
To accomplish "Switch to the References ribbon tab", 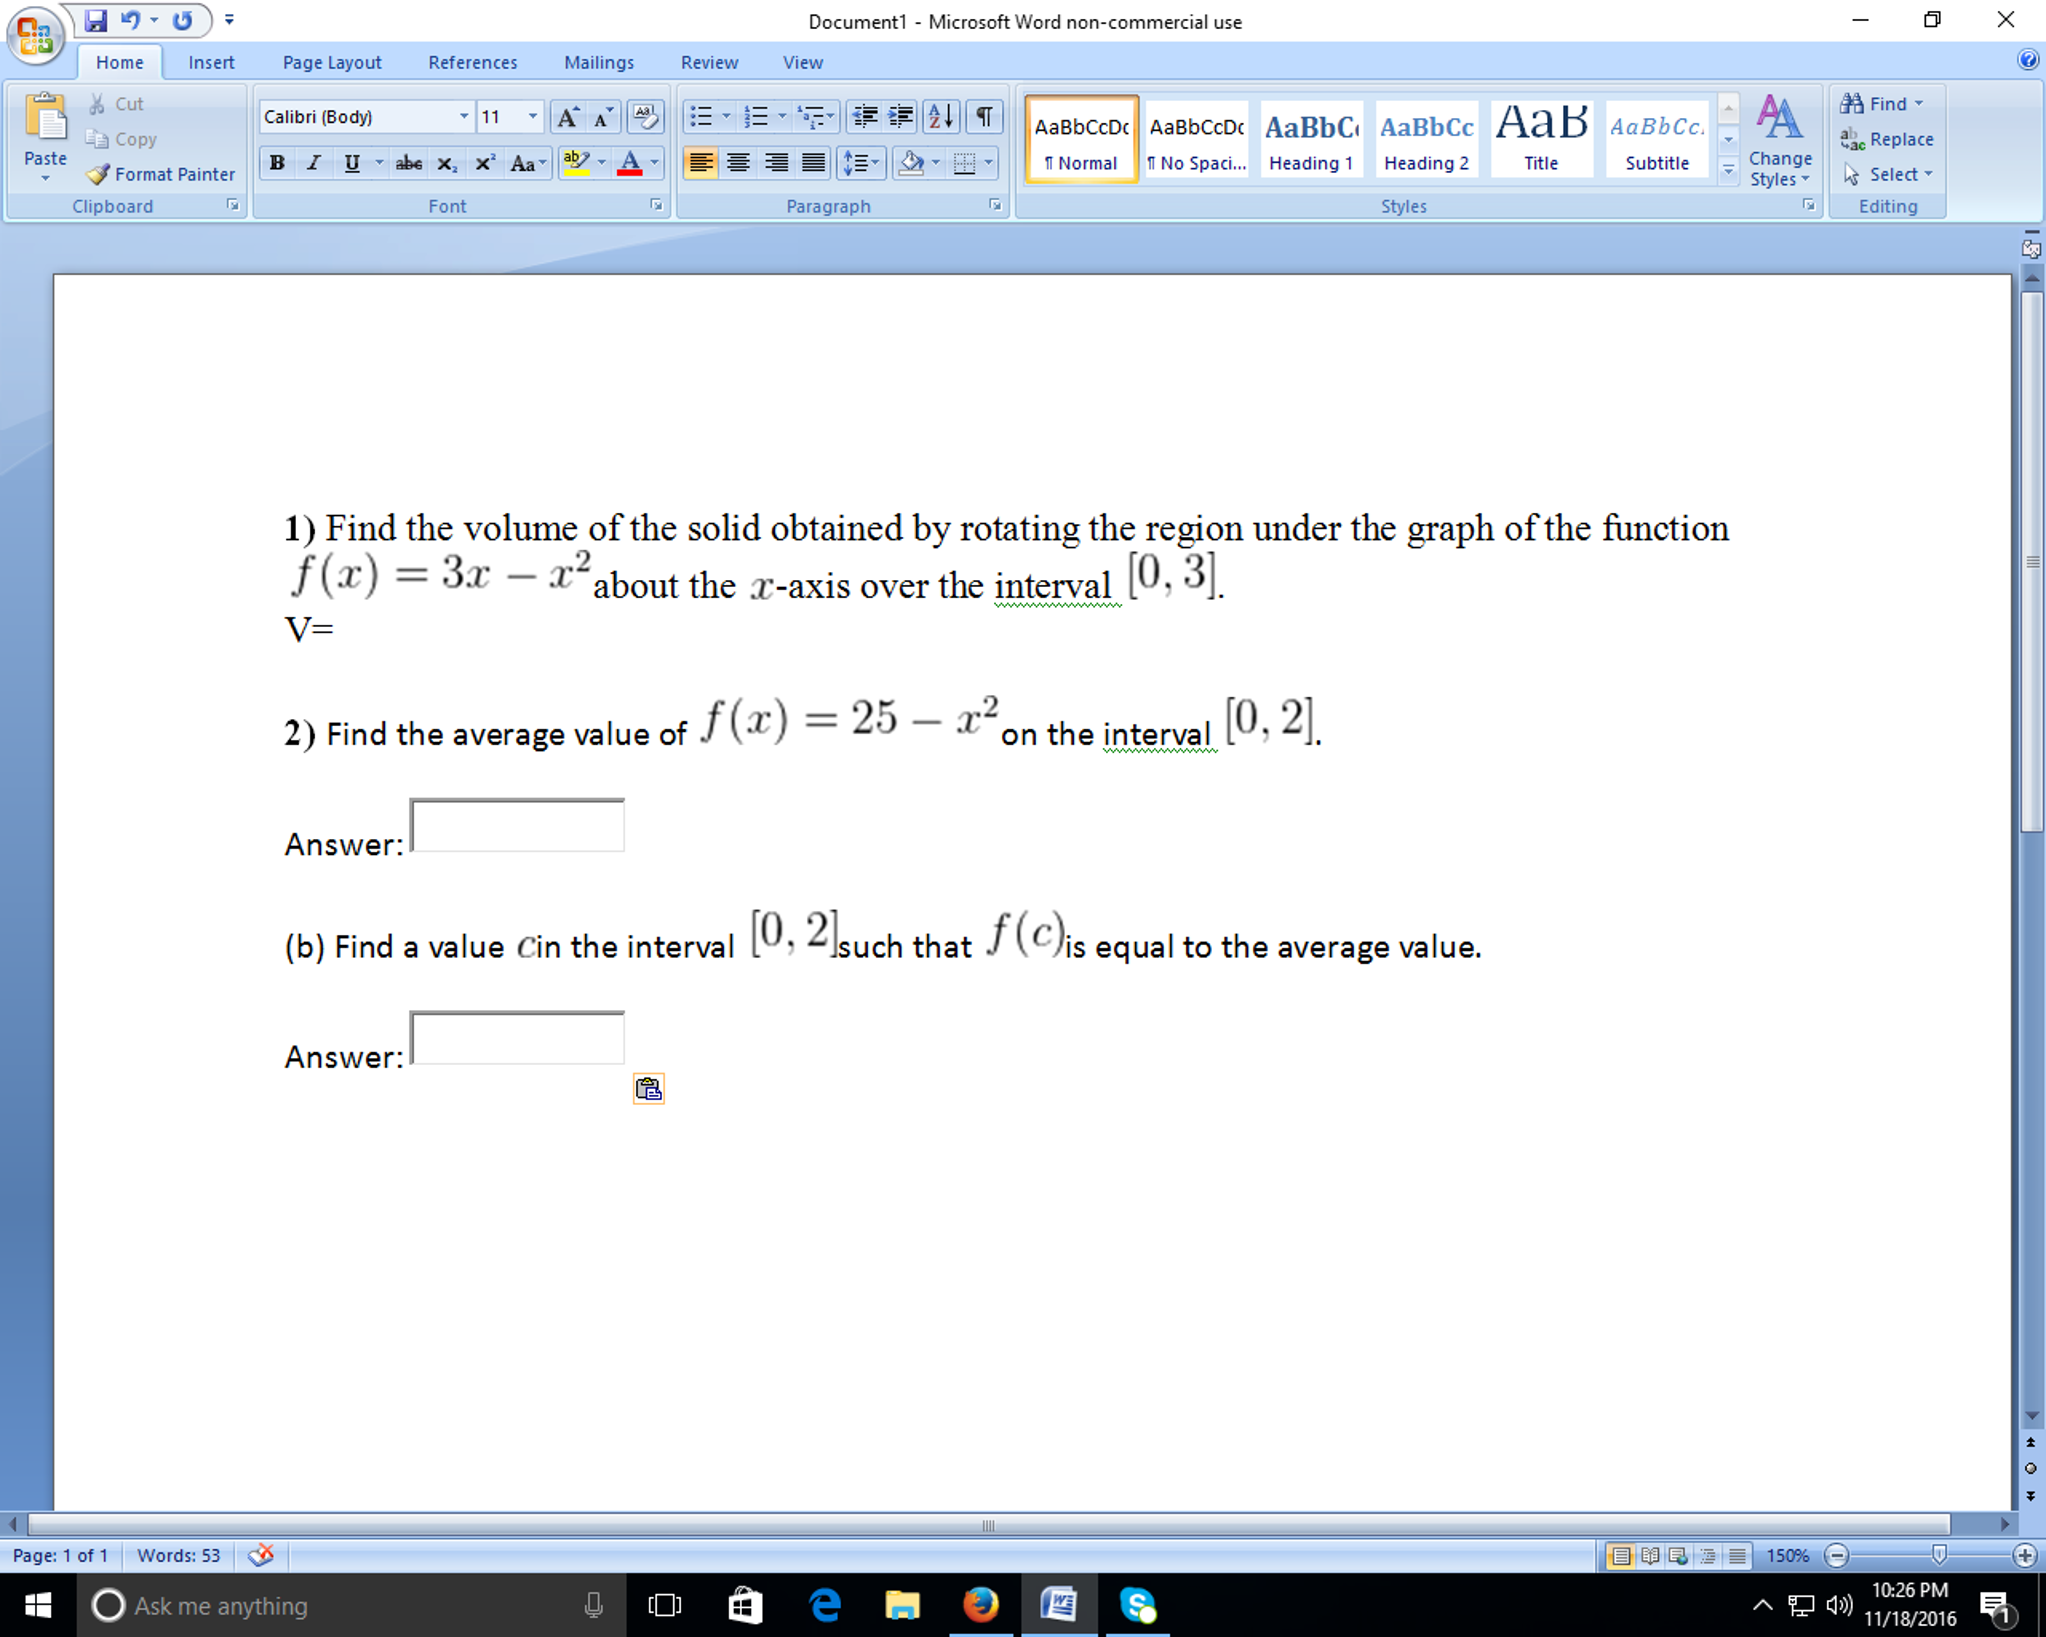I will click(x=472, y=61).
